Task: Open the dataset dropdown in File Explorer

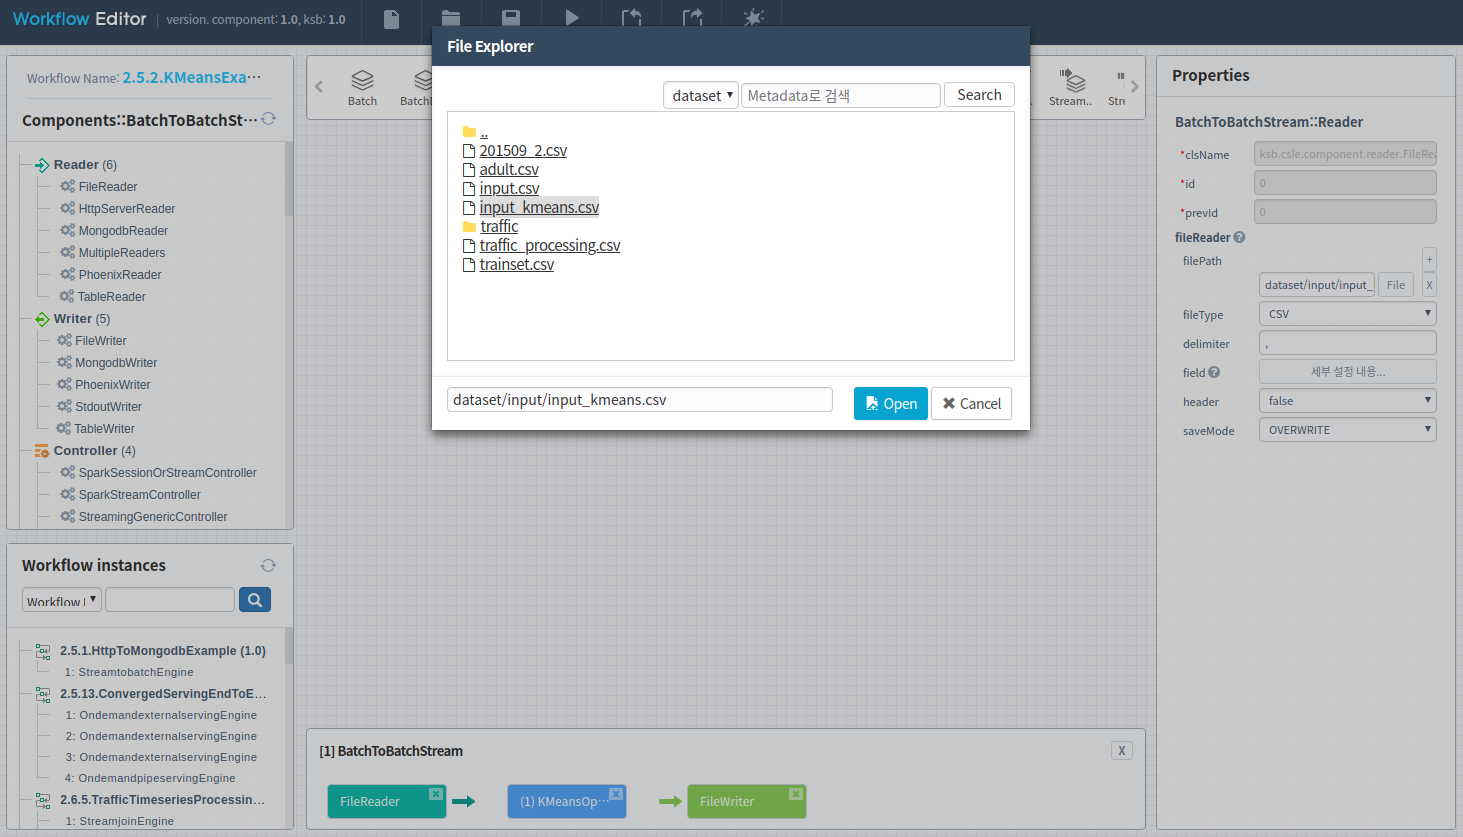Action: pyautogui.click(x=701, y=95)
